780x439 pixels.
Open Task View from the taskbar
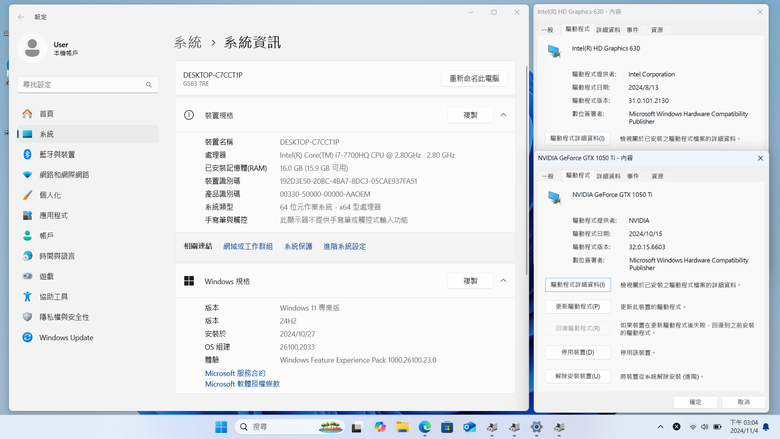point(357,427)
